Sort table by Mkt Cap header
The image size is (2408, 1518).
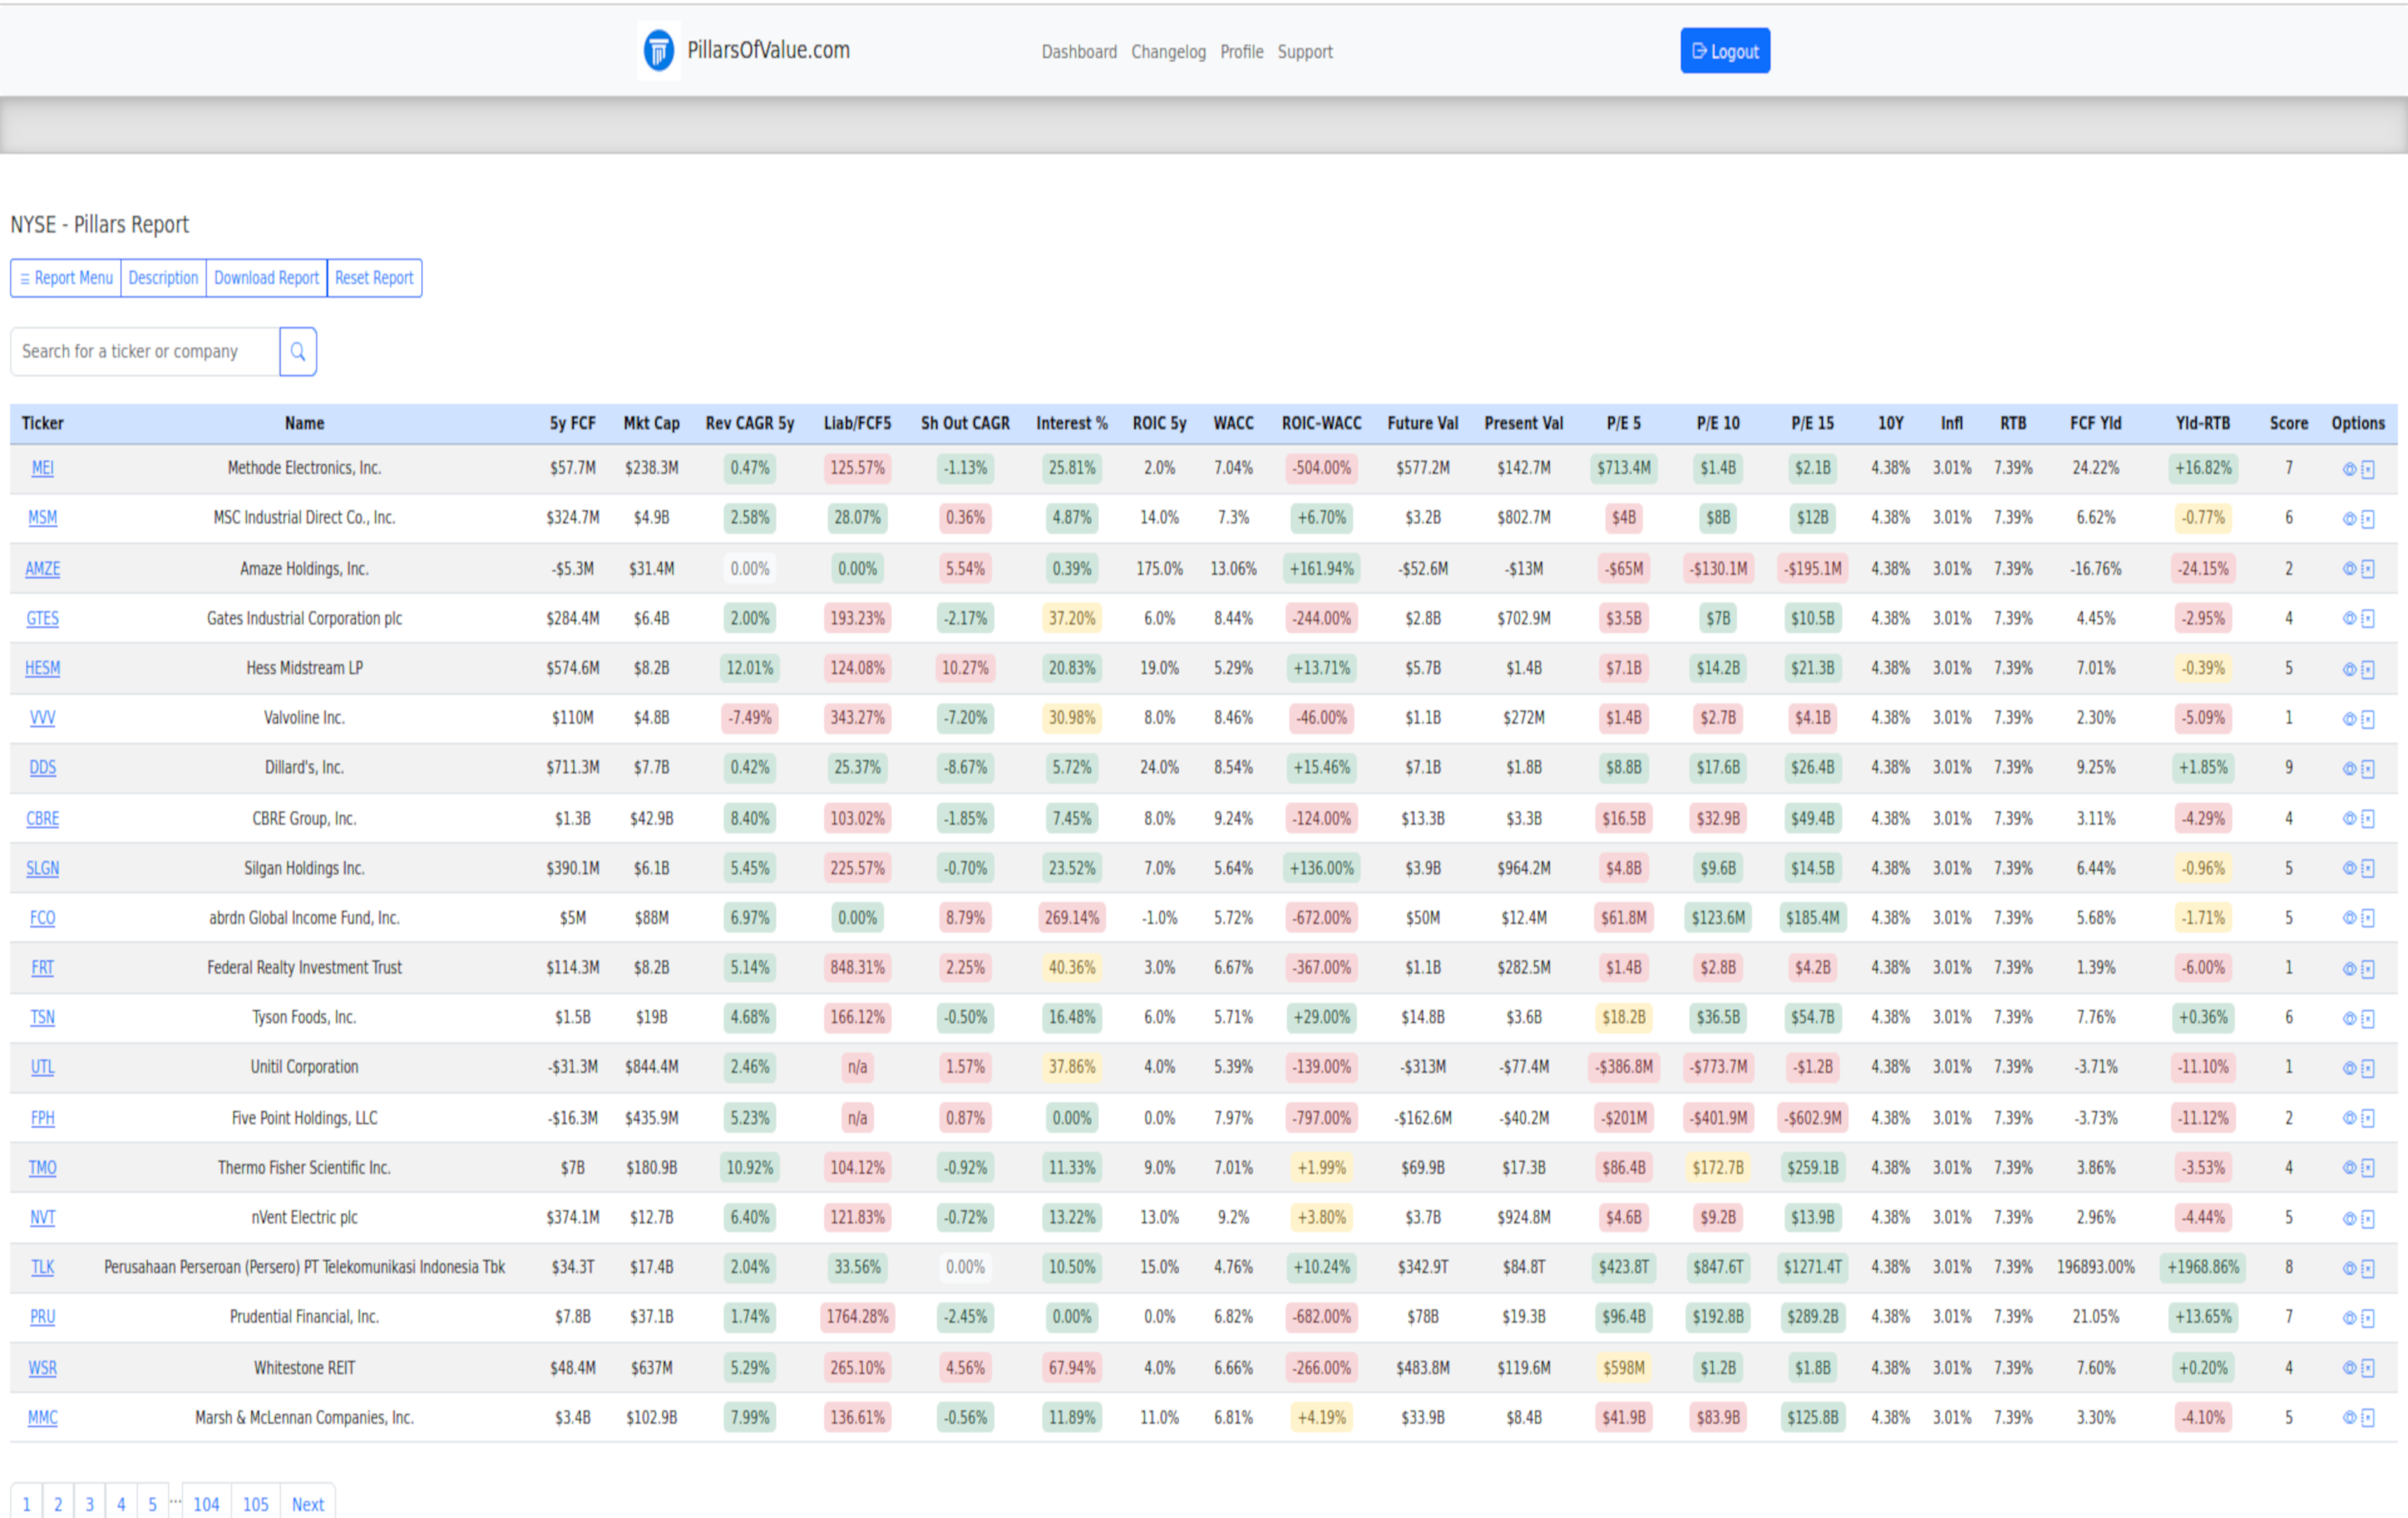[651, 423]
